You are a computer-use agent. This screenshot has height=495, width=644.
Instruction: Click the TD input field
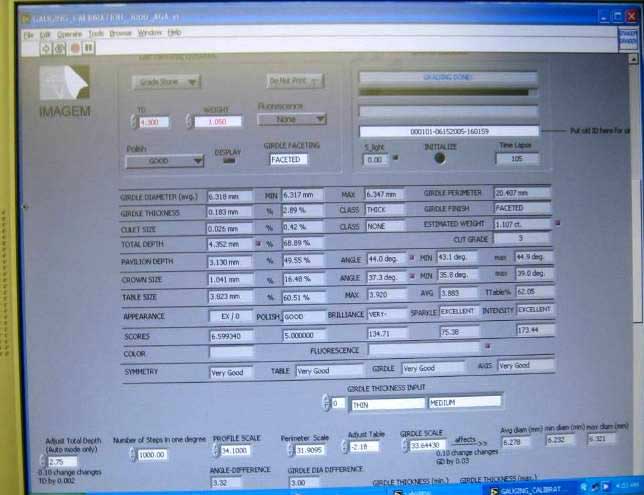154,122
